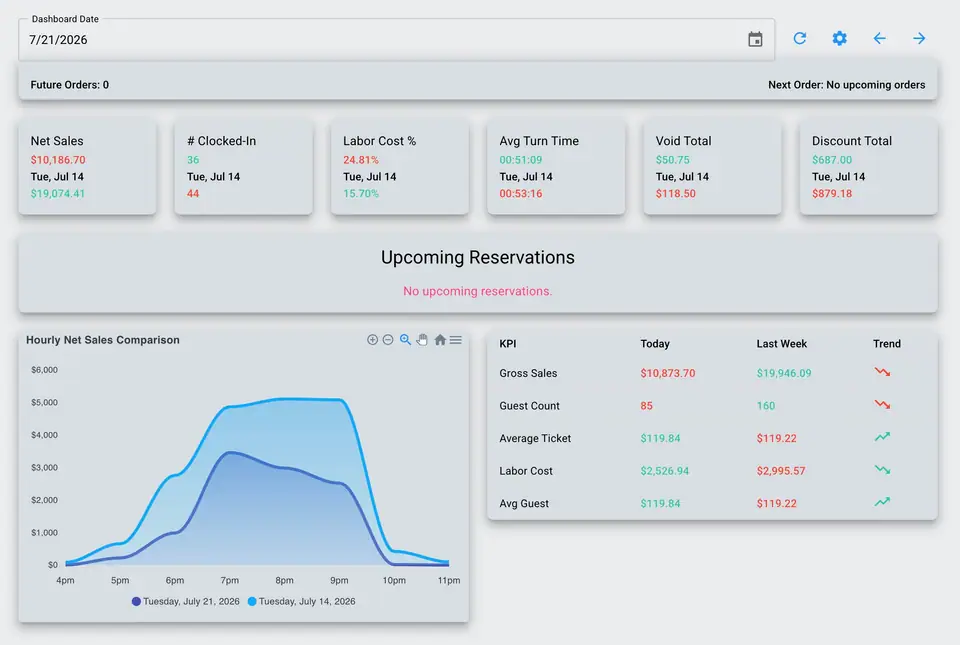Viewport: 960px width, 645px height.
Task: Click Discount Total value $687.00
Action: pos(832,160)
